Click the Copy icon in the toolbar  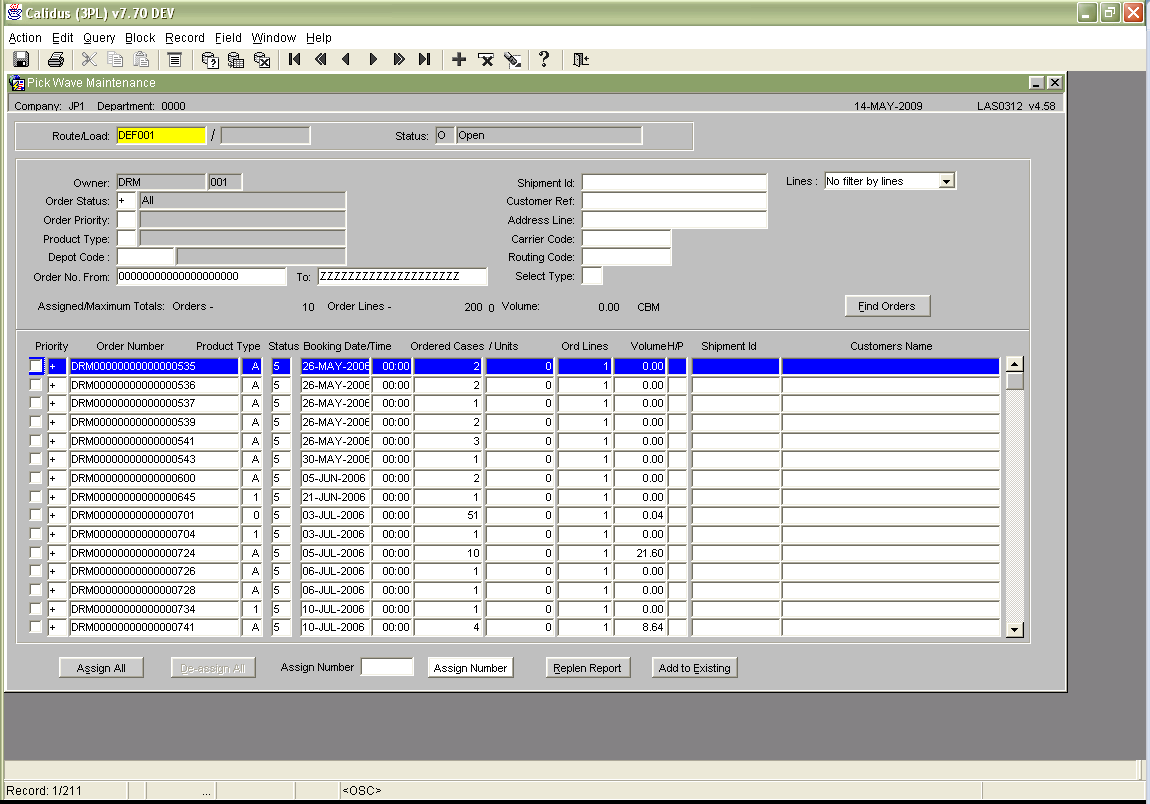(115, 59)
